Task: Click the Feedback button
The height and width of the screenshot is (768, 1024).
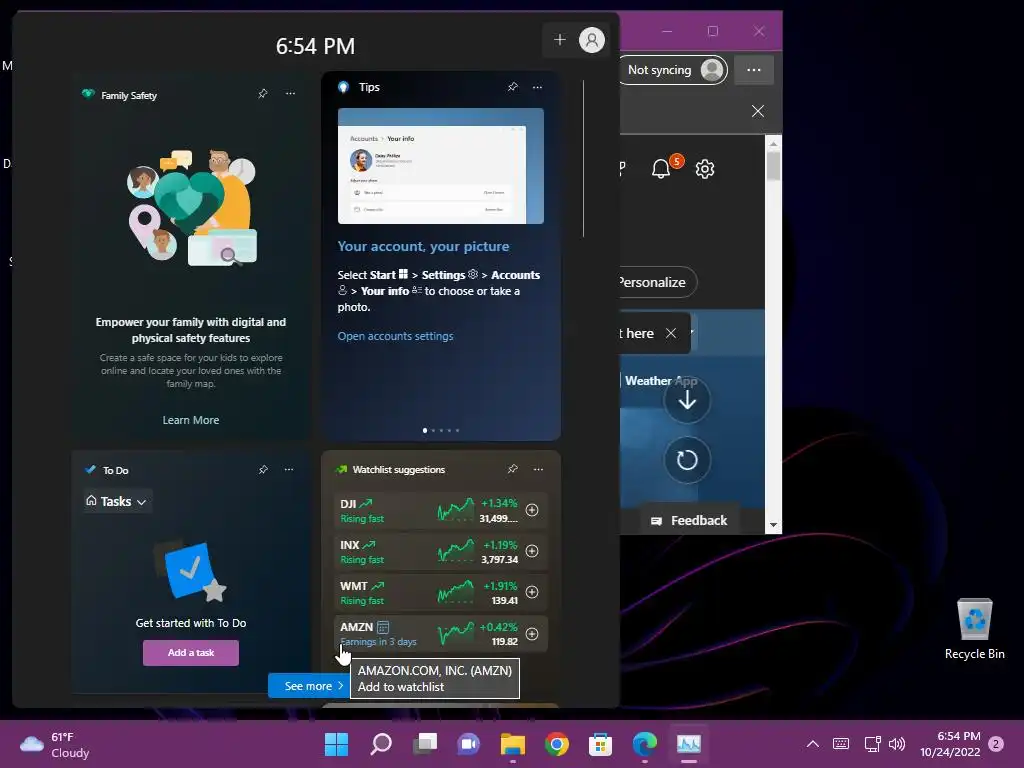Action: (x=690, y=520)
